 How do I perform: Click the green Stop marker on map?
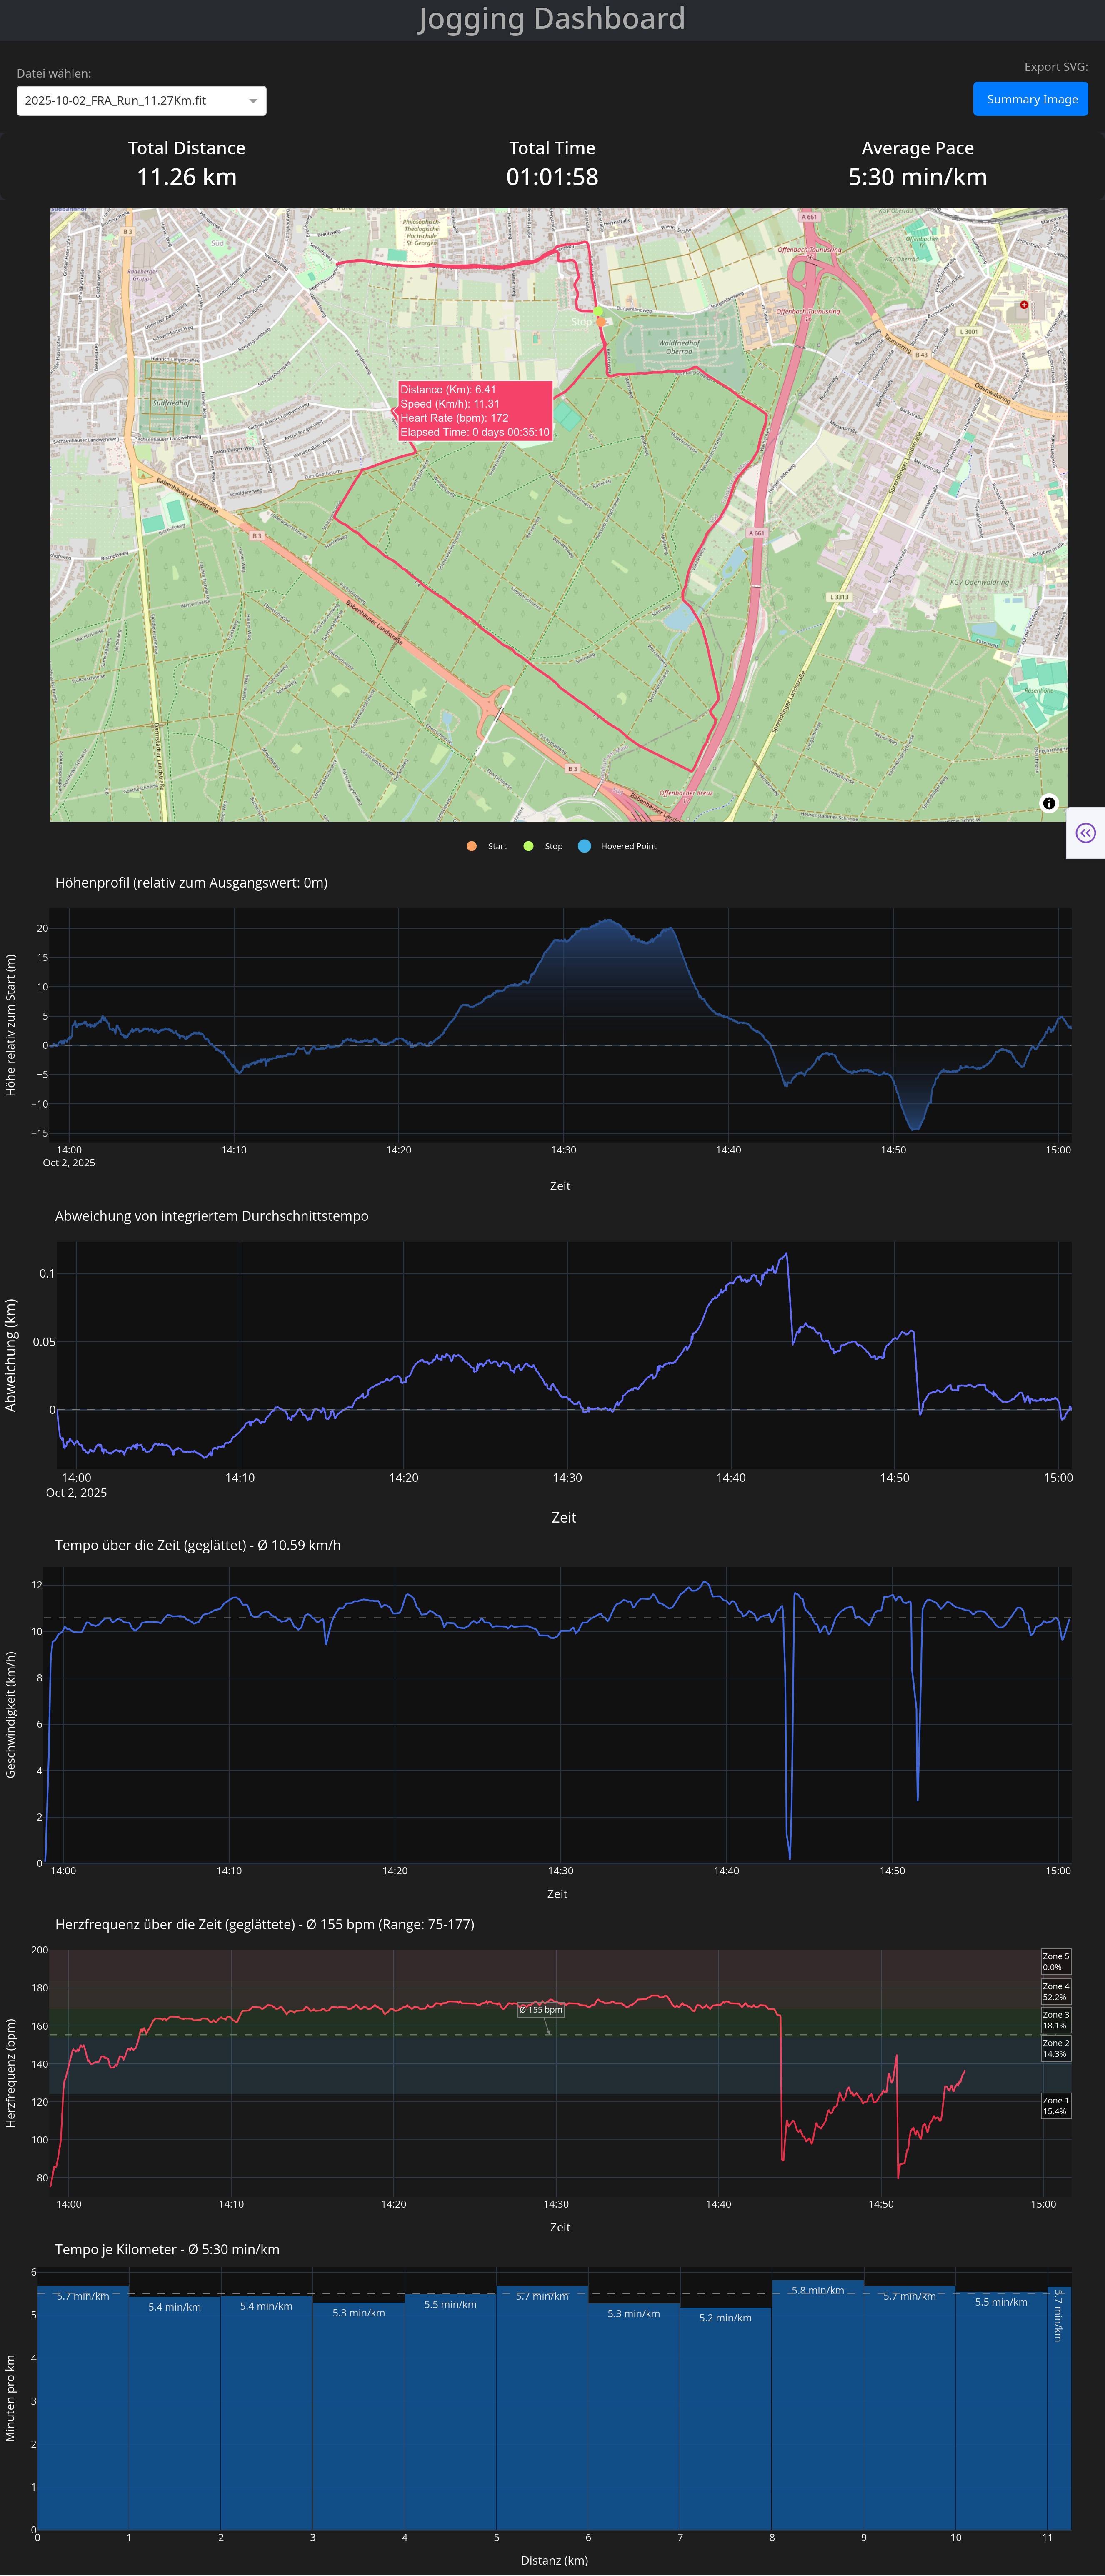[x=598, y=312]
